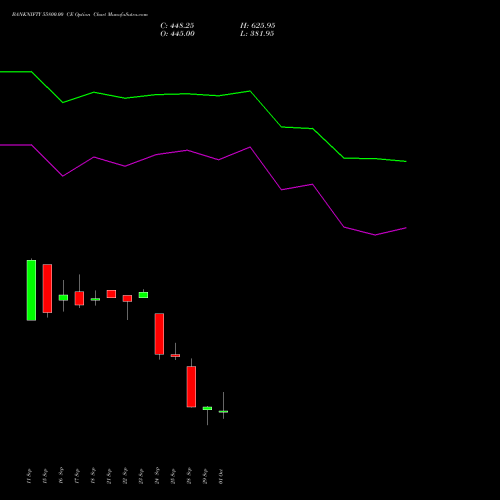
Task: Click the 25 Sep date label
Action: coord(173,476)
